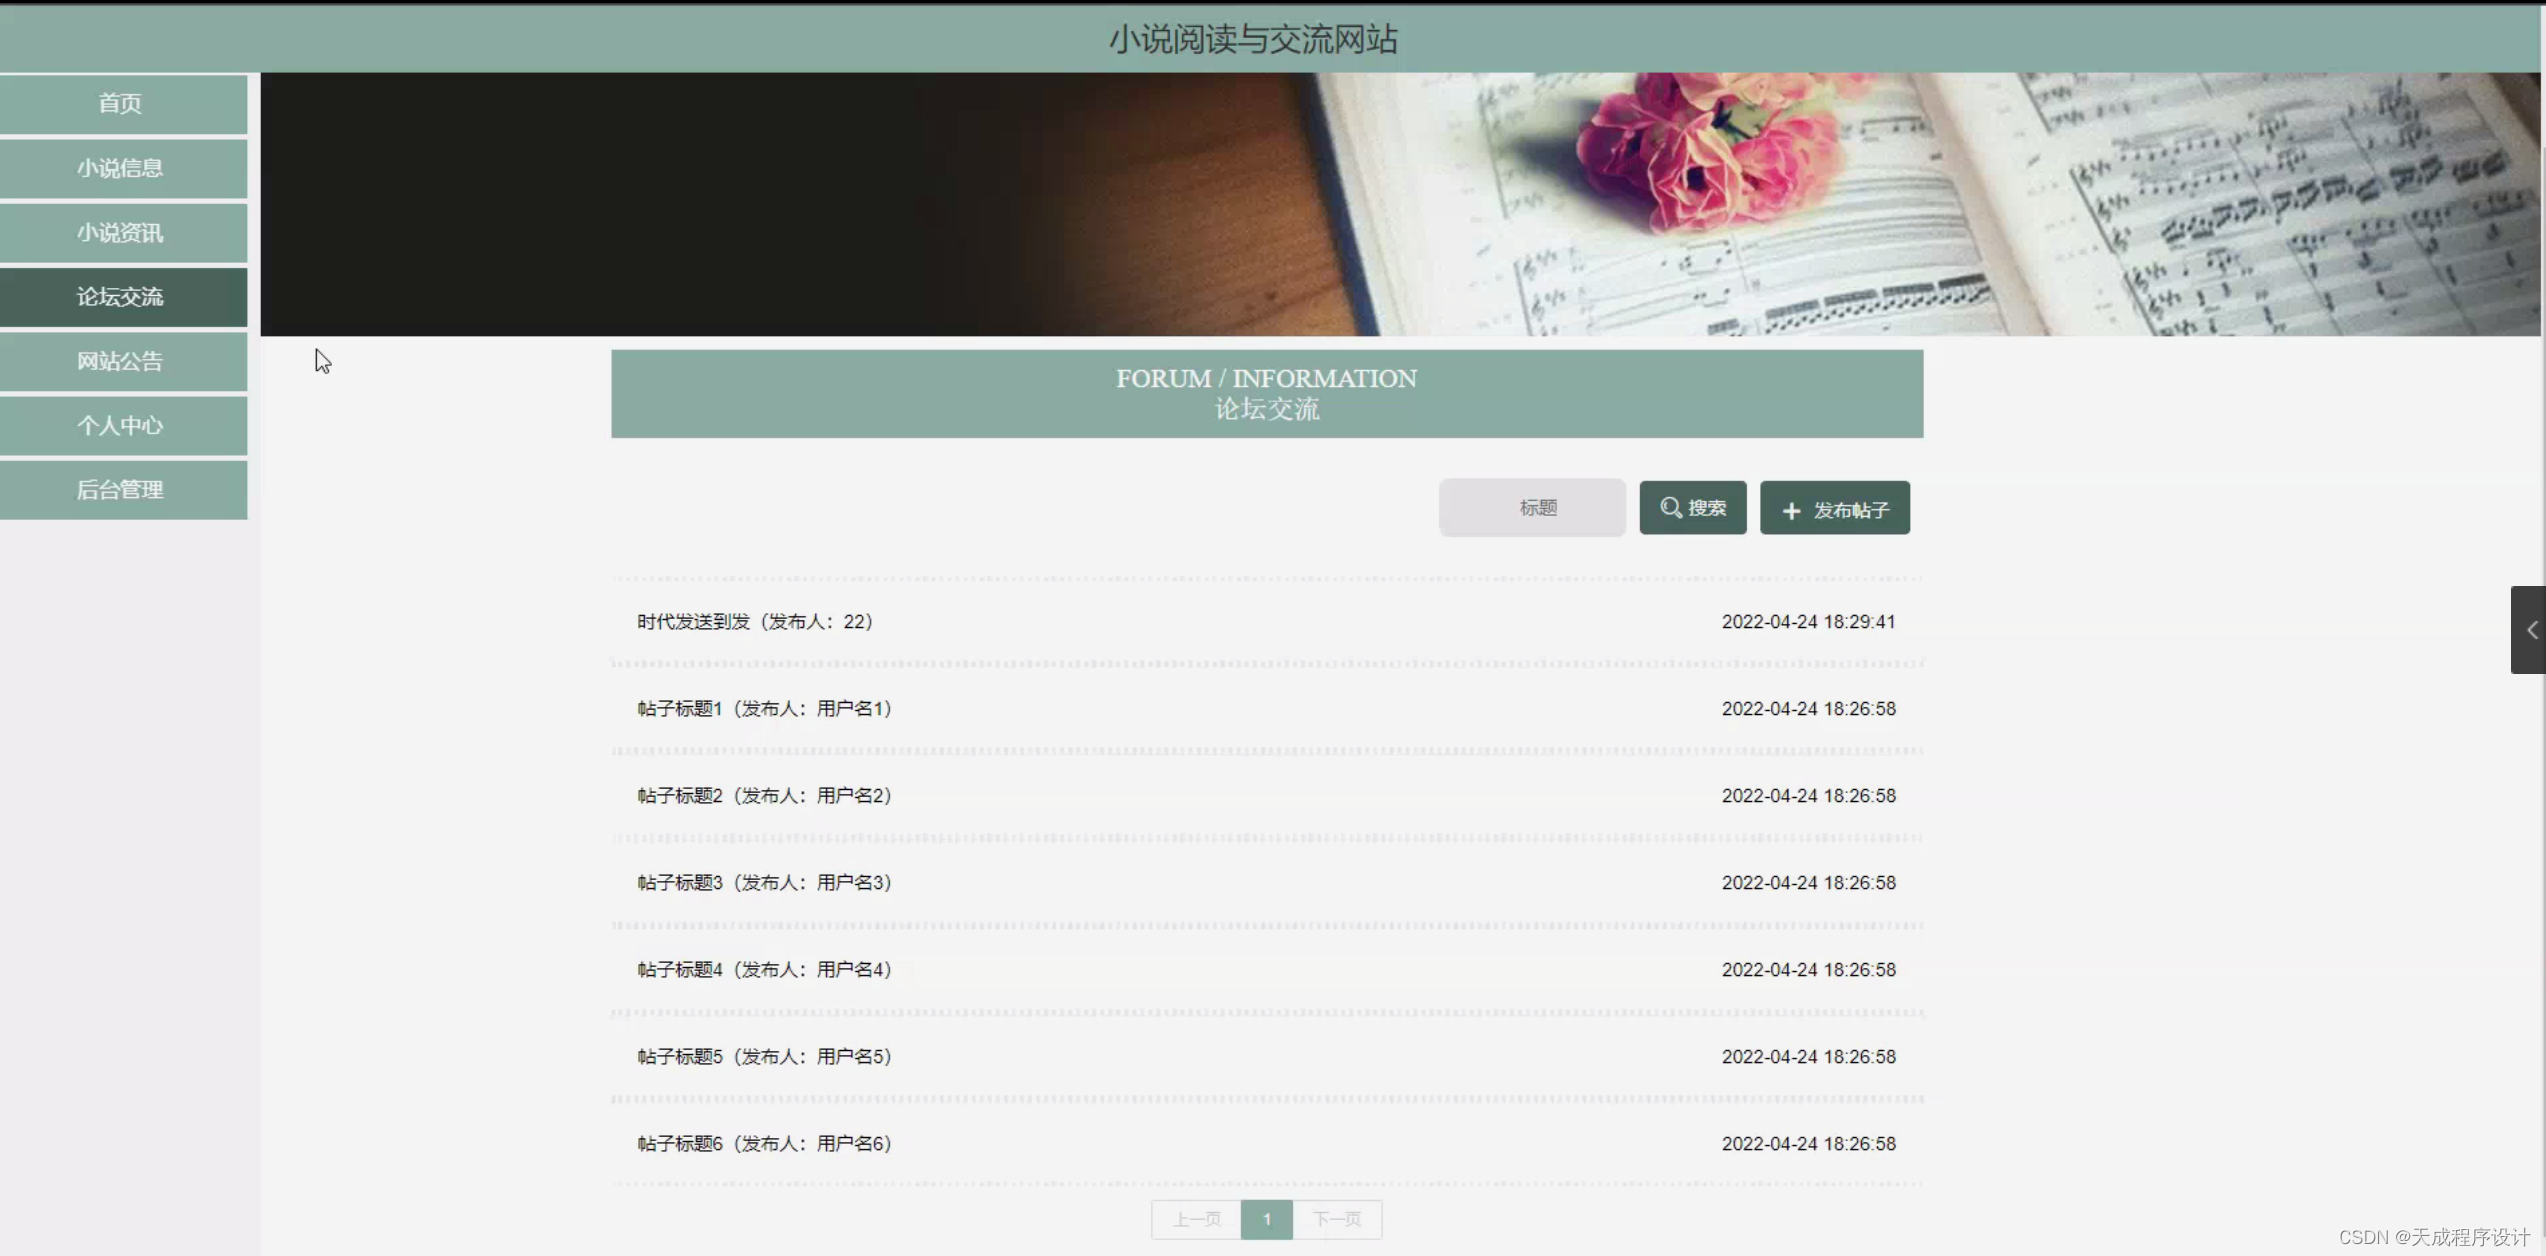This screenshot has width=2546, height=1256.
Task: Click the 标题 search input field
Action: click(x=1532, y=508)
